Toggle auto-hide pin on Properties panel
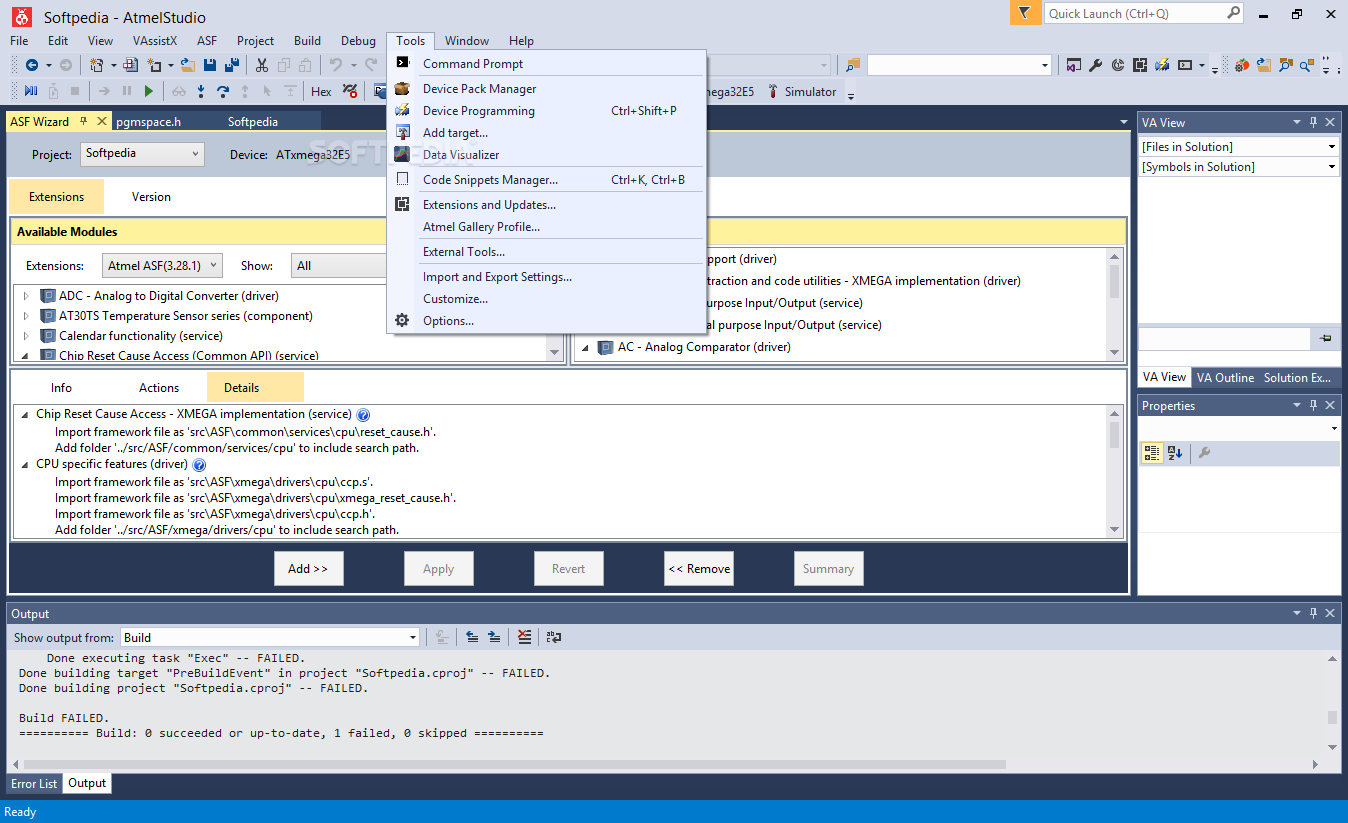Viewport: 1348px width, 823px height. pos(1314,405)
